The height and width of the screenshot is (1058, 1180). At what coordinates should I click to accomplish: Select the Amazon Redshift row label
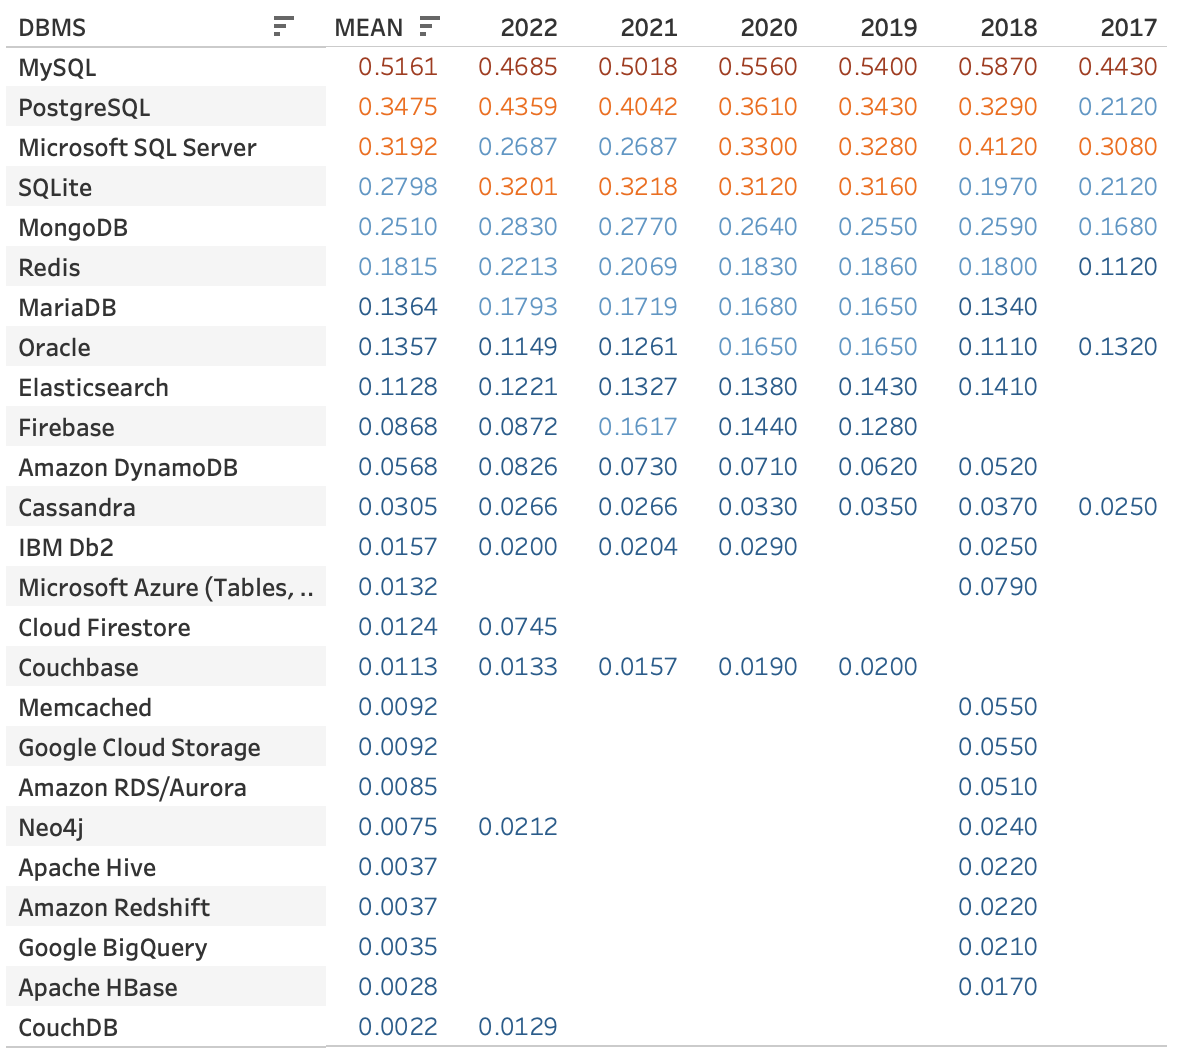click(114, 907)
